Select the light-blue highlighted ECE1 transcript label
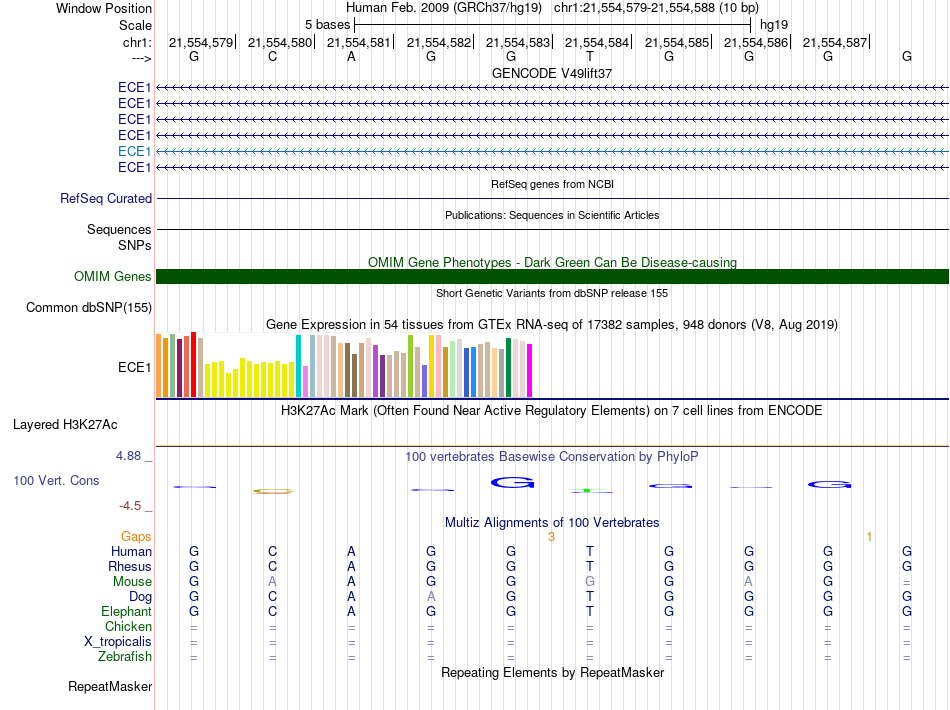The width and height of the screenshot is (950, 710). (134, 151)
